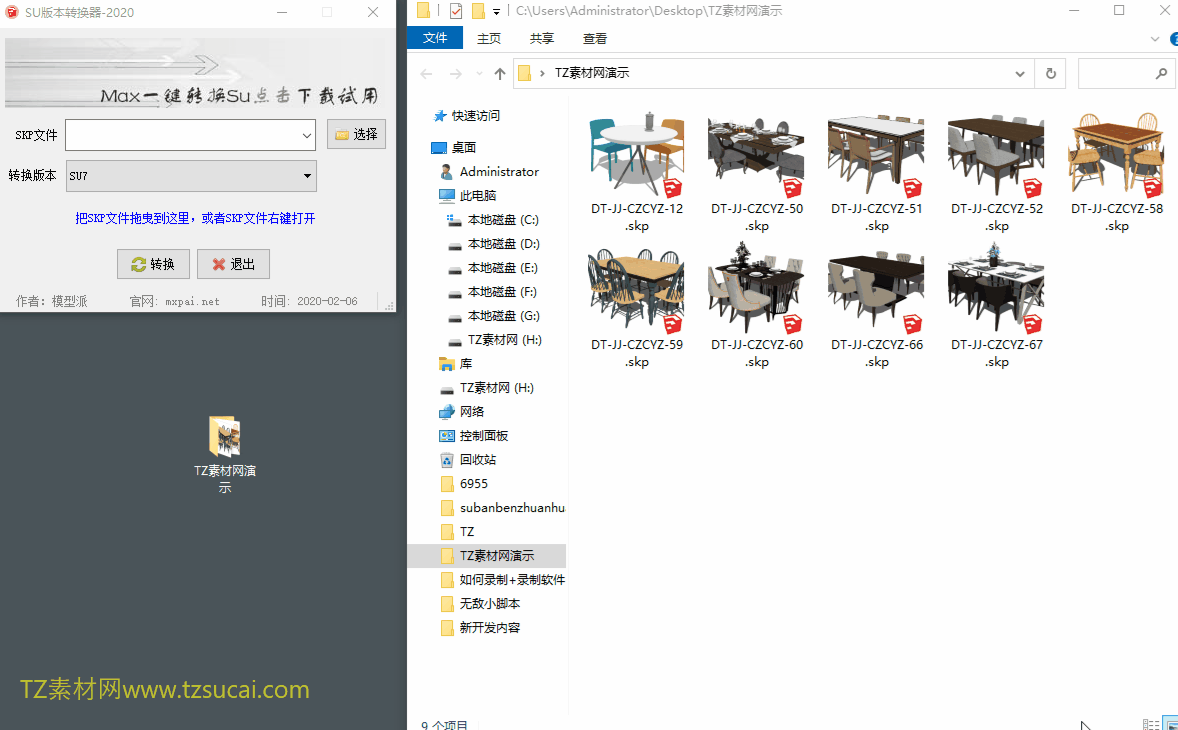Click the Up one level arrow

[x=500, y=74]
